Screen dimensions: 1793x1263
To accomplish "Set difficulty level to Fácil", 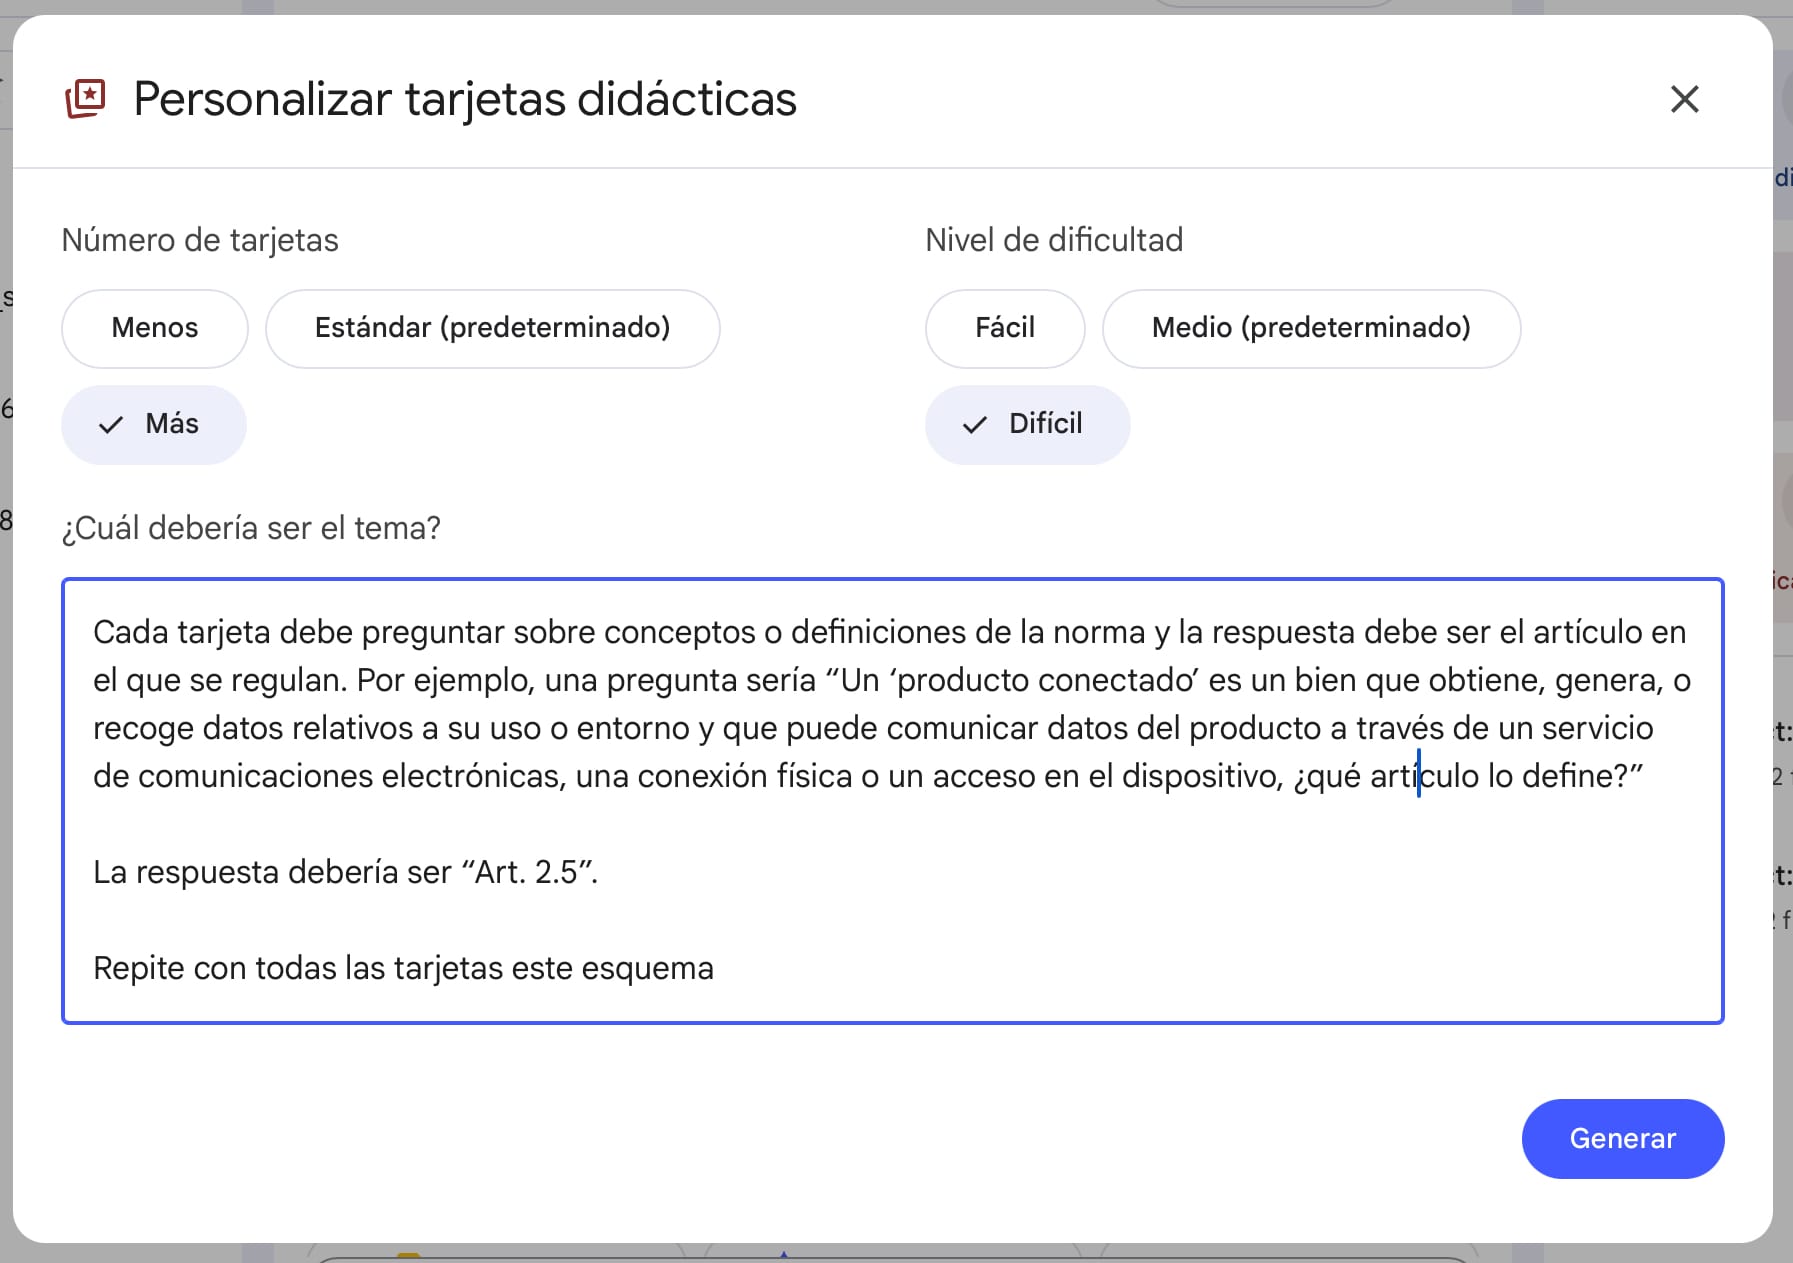I will pos(1004,328).
